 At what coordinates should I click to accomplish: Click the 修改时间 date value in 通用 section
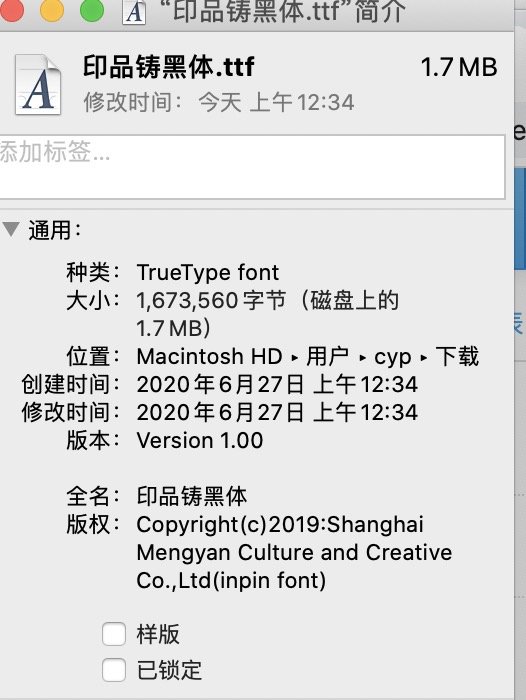point(277,412)
